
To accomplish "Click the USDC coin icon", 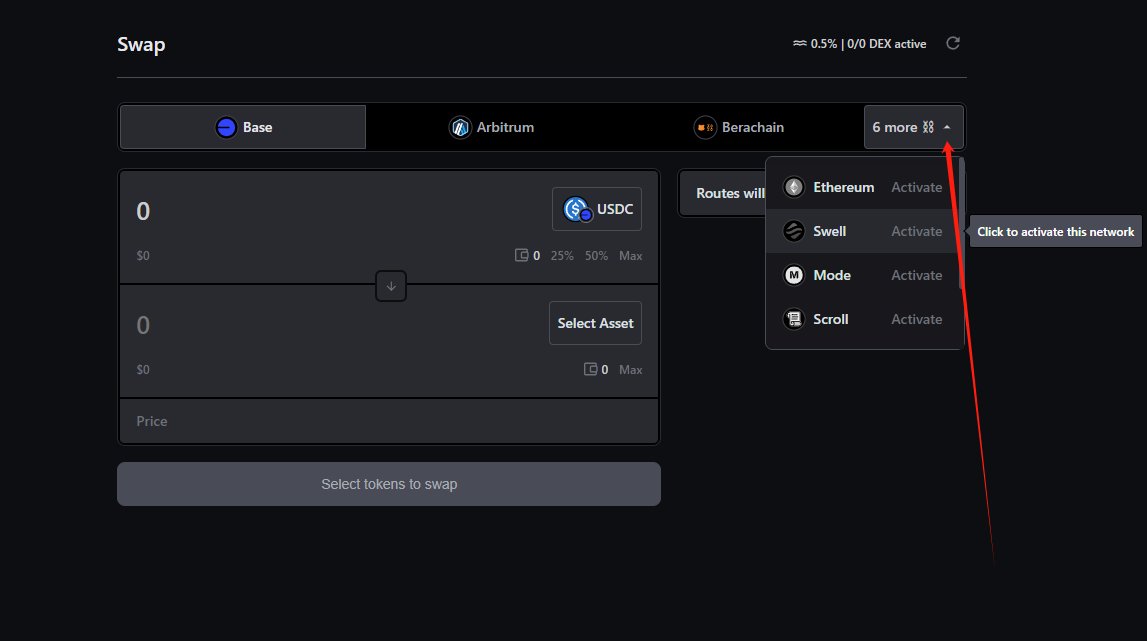I will (x=576, y=209).
